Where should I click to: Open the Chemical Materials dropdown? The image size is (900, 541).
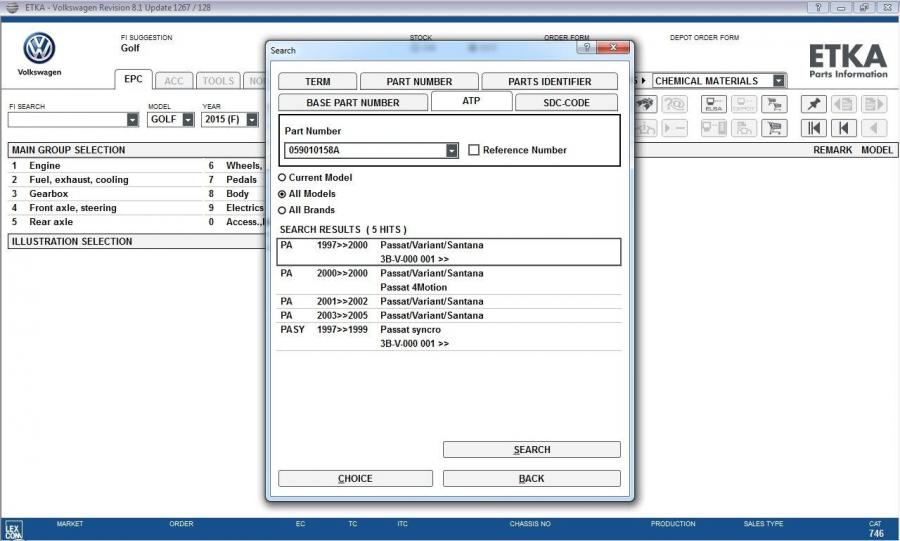pos(778,81)
